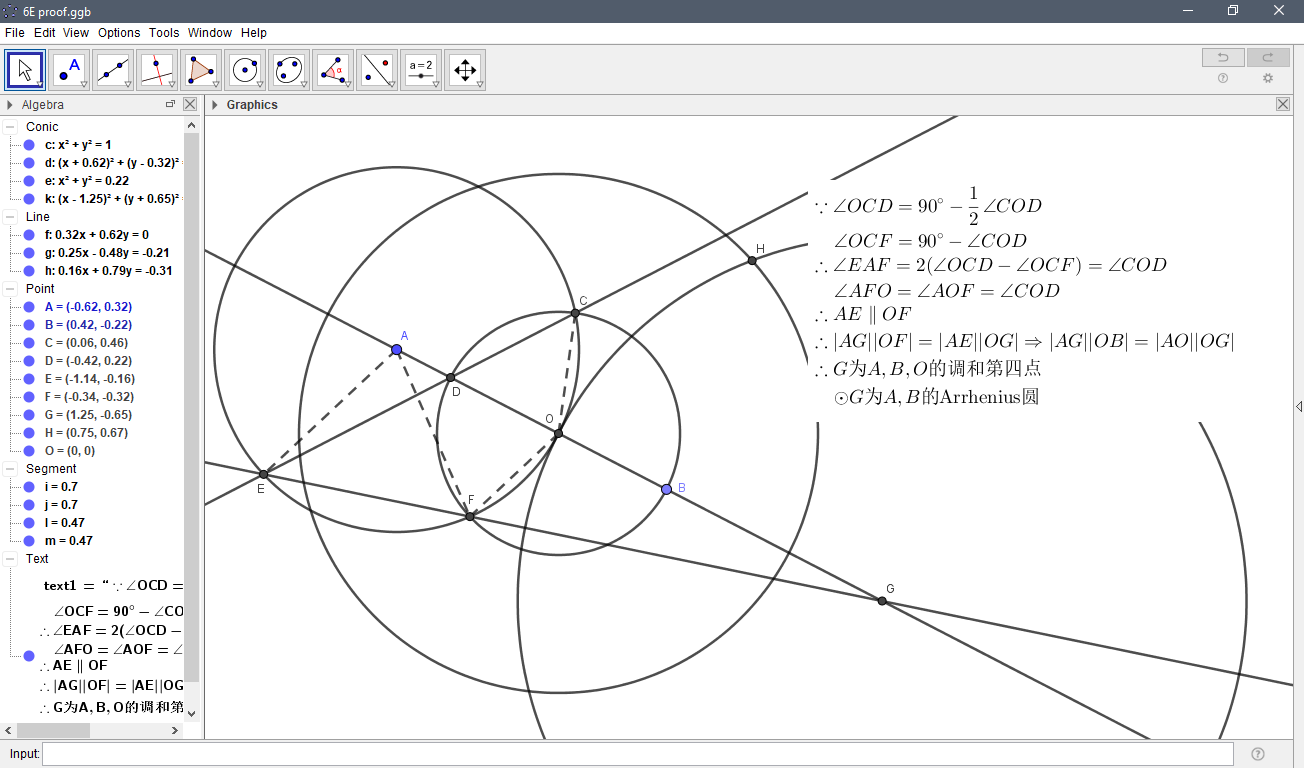Activate the Ellipse tool
The image size is (1304, 768).
pyautogui.click(x=288, y=70)
